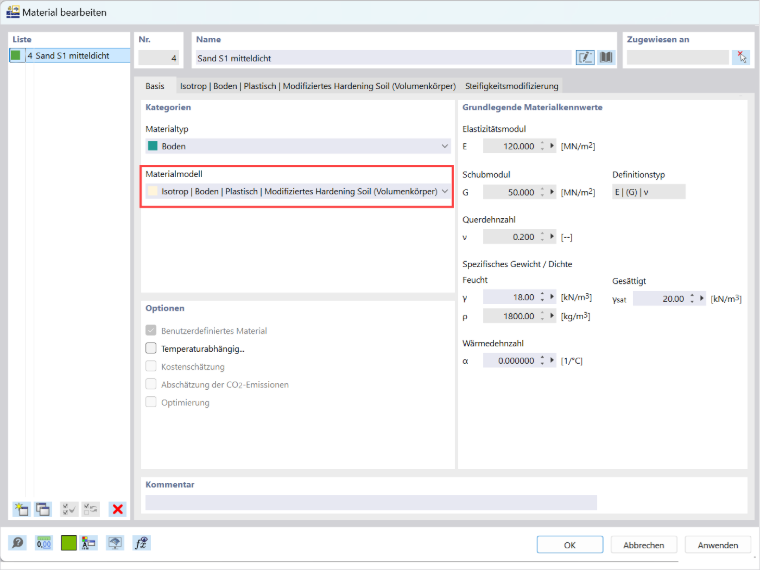This screenshot has width=760, height=570.
Task: Click the edit name icon beside Name field
Action: pyautogui.click(x=585, y=58)
